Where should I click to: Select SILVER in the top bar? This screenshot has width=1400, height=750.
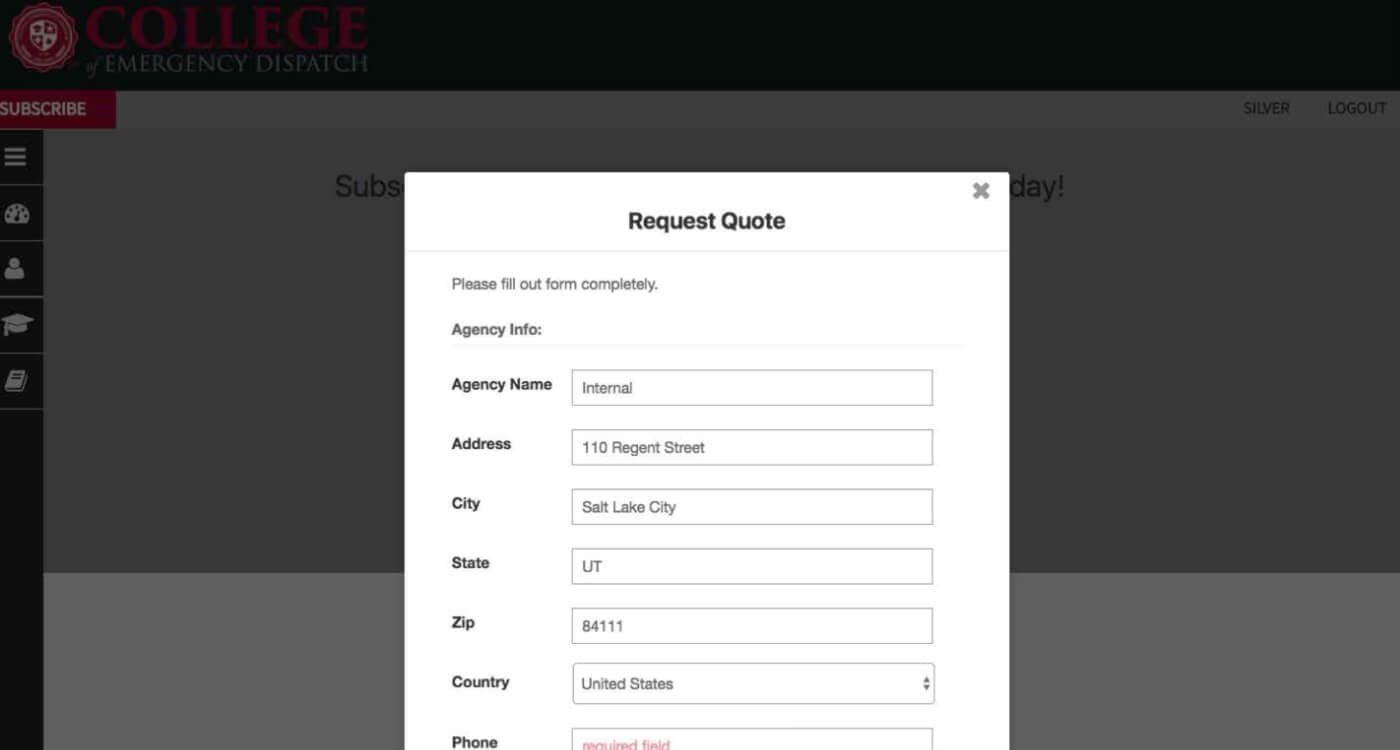coord(1266,108)
